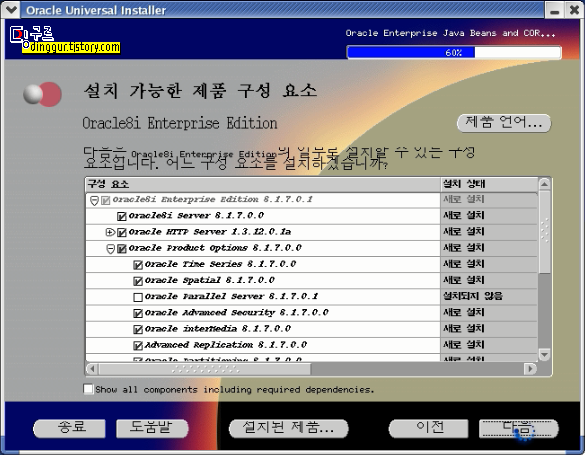Screen dimensions: 585x455
Task: Select the text Oracle Time Series 8.1.7.0.0
Action: point(220,264)
